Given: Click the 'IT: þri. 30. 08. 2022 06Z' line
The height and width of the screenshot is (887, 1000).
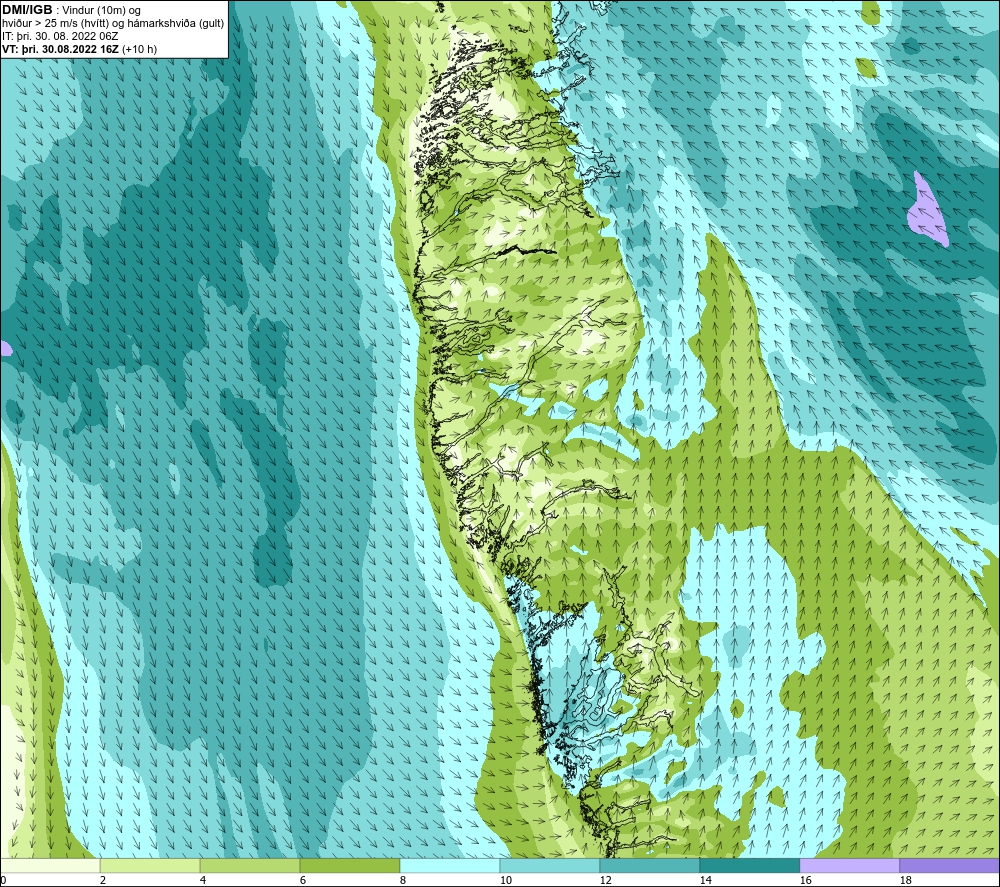Looking at the screenshot, I should tap(60, 36).
